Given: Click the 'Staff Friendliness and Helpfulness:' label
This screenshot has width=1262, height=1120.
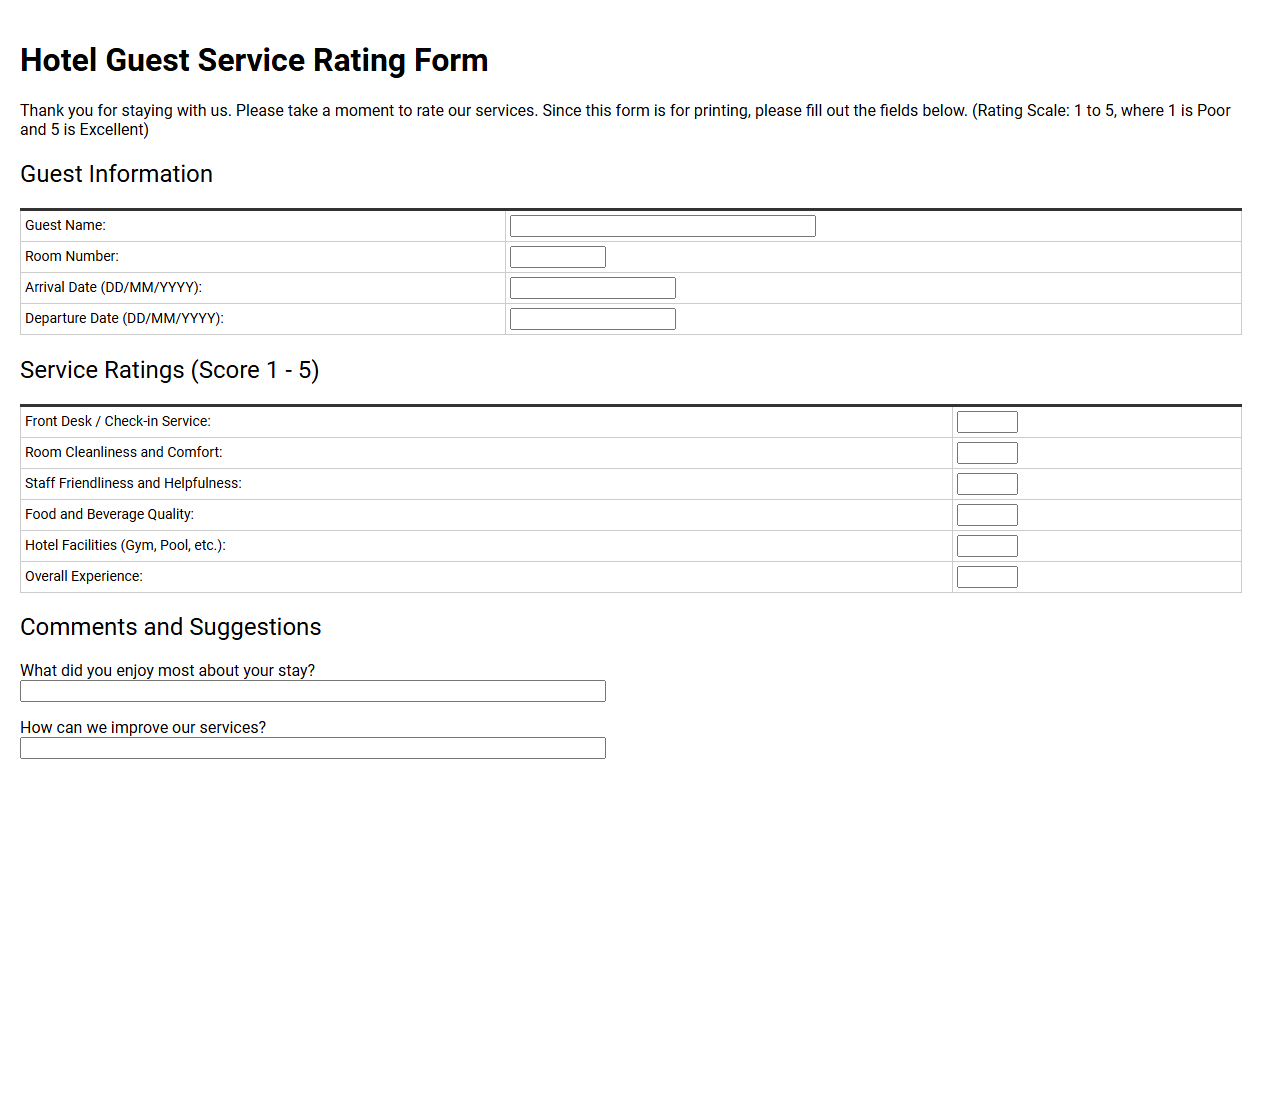Looking at the screenshot, I should [x=133, y=484].
